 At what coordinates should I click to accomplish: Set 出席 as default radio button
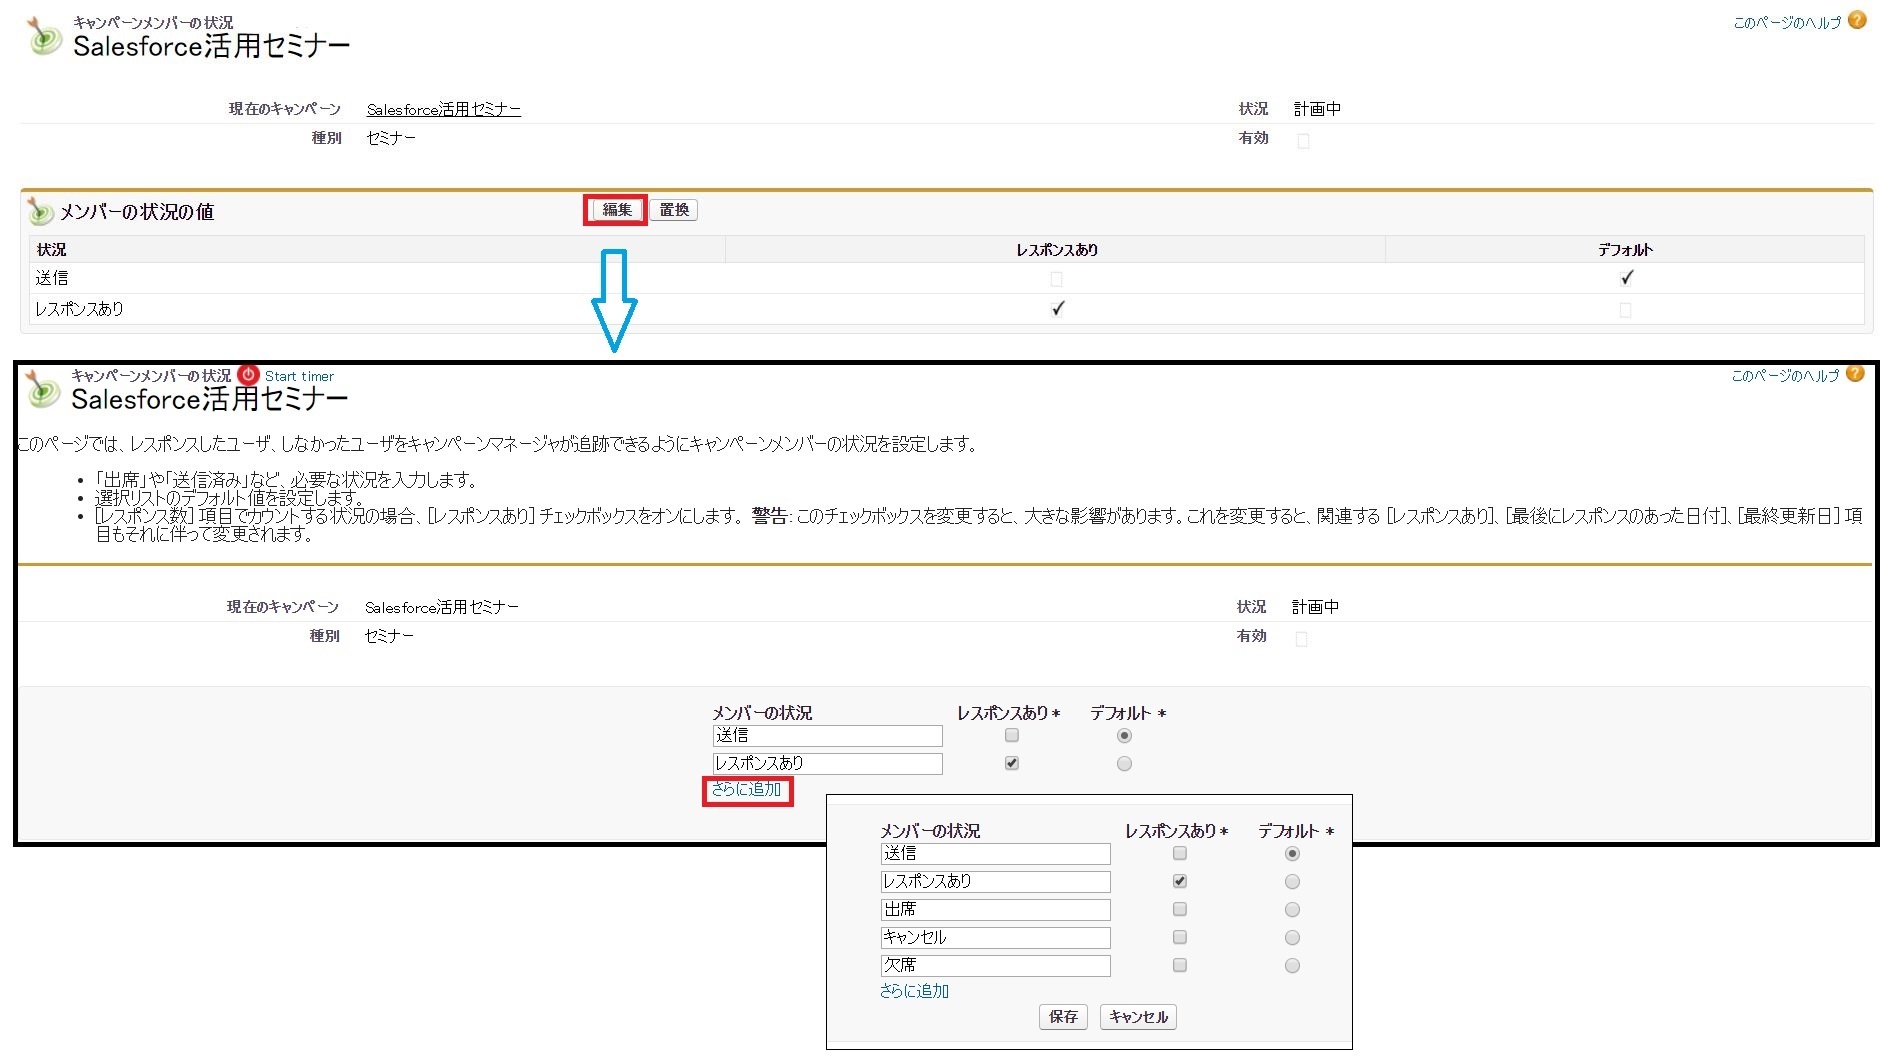pos(1292,910)
